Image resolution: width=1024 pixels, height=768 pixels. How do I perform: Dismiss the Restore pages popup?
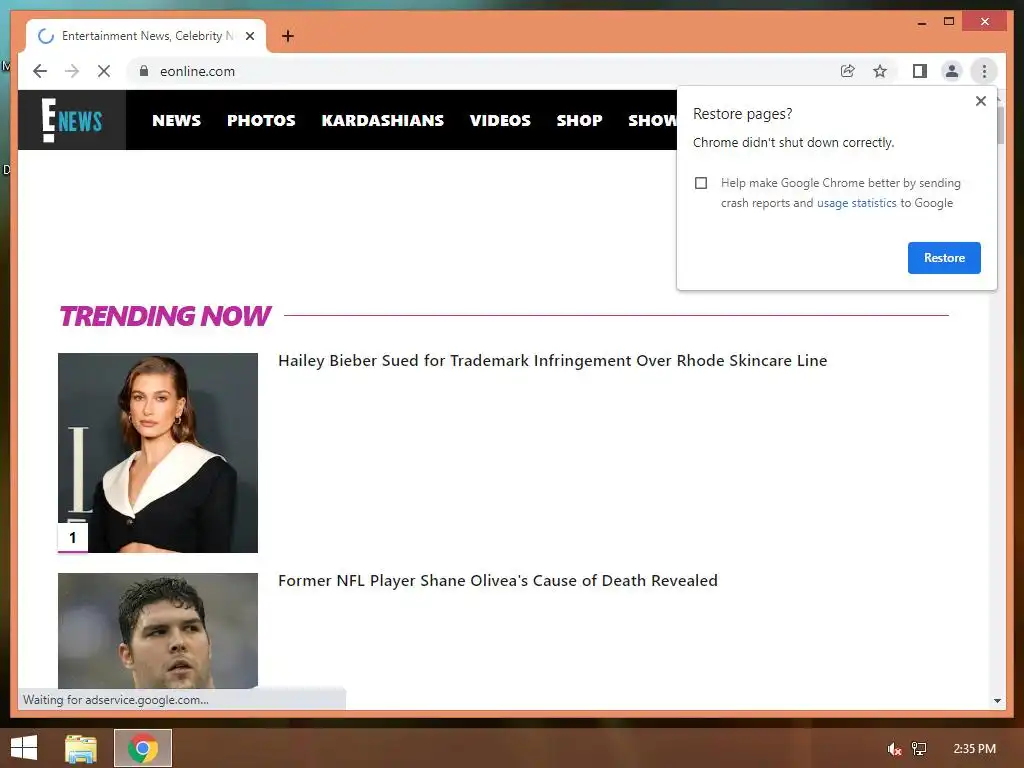point(980,101)
